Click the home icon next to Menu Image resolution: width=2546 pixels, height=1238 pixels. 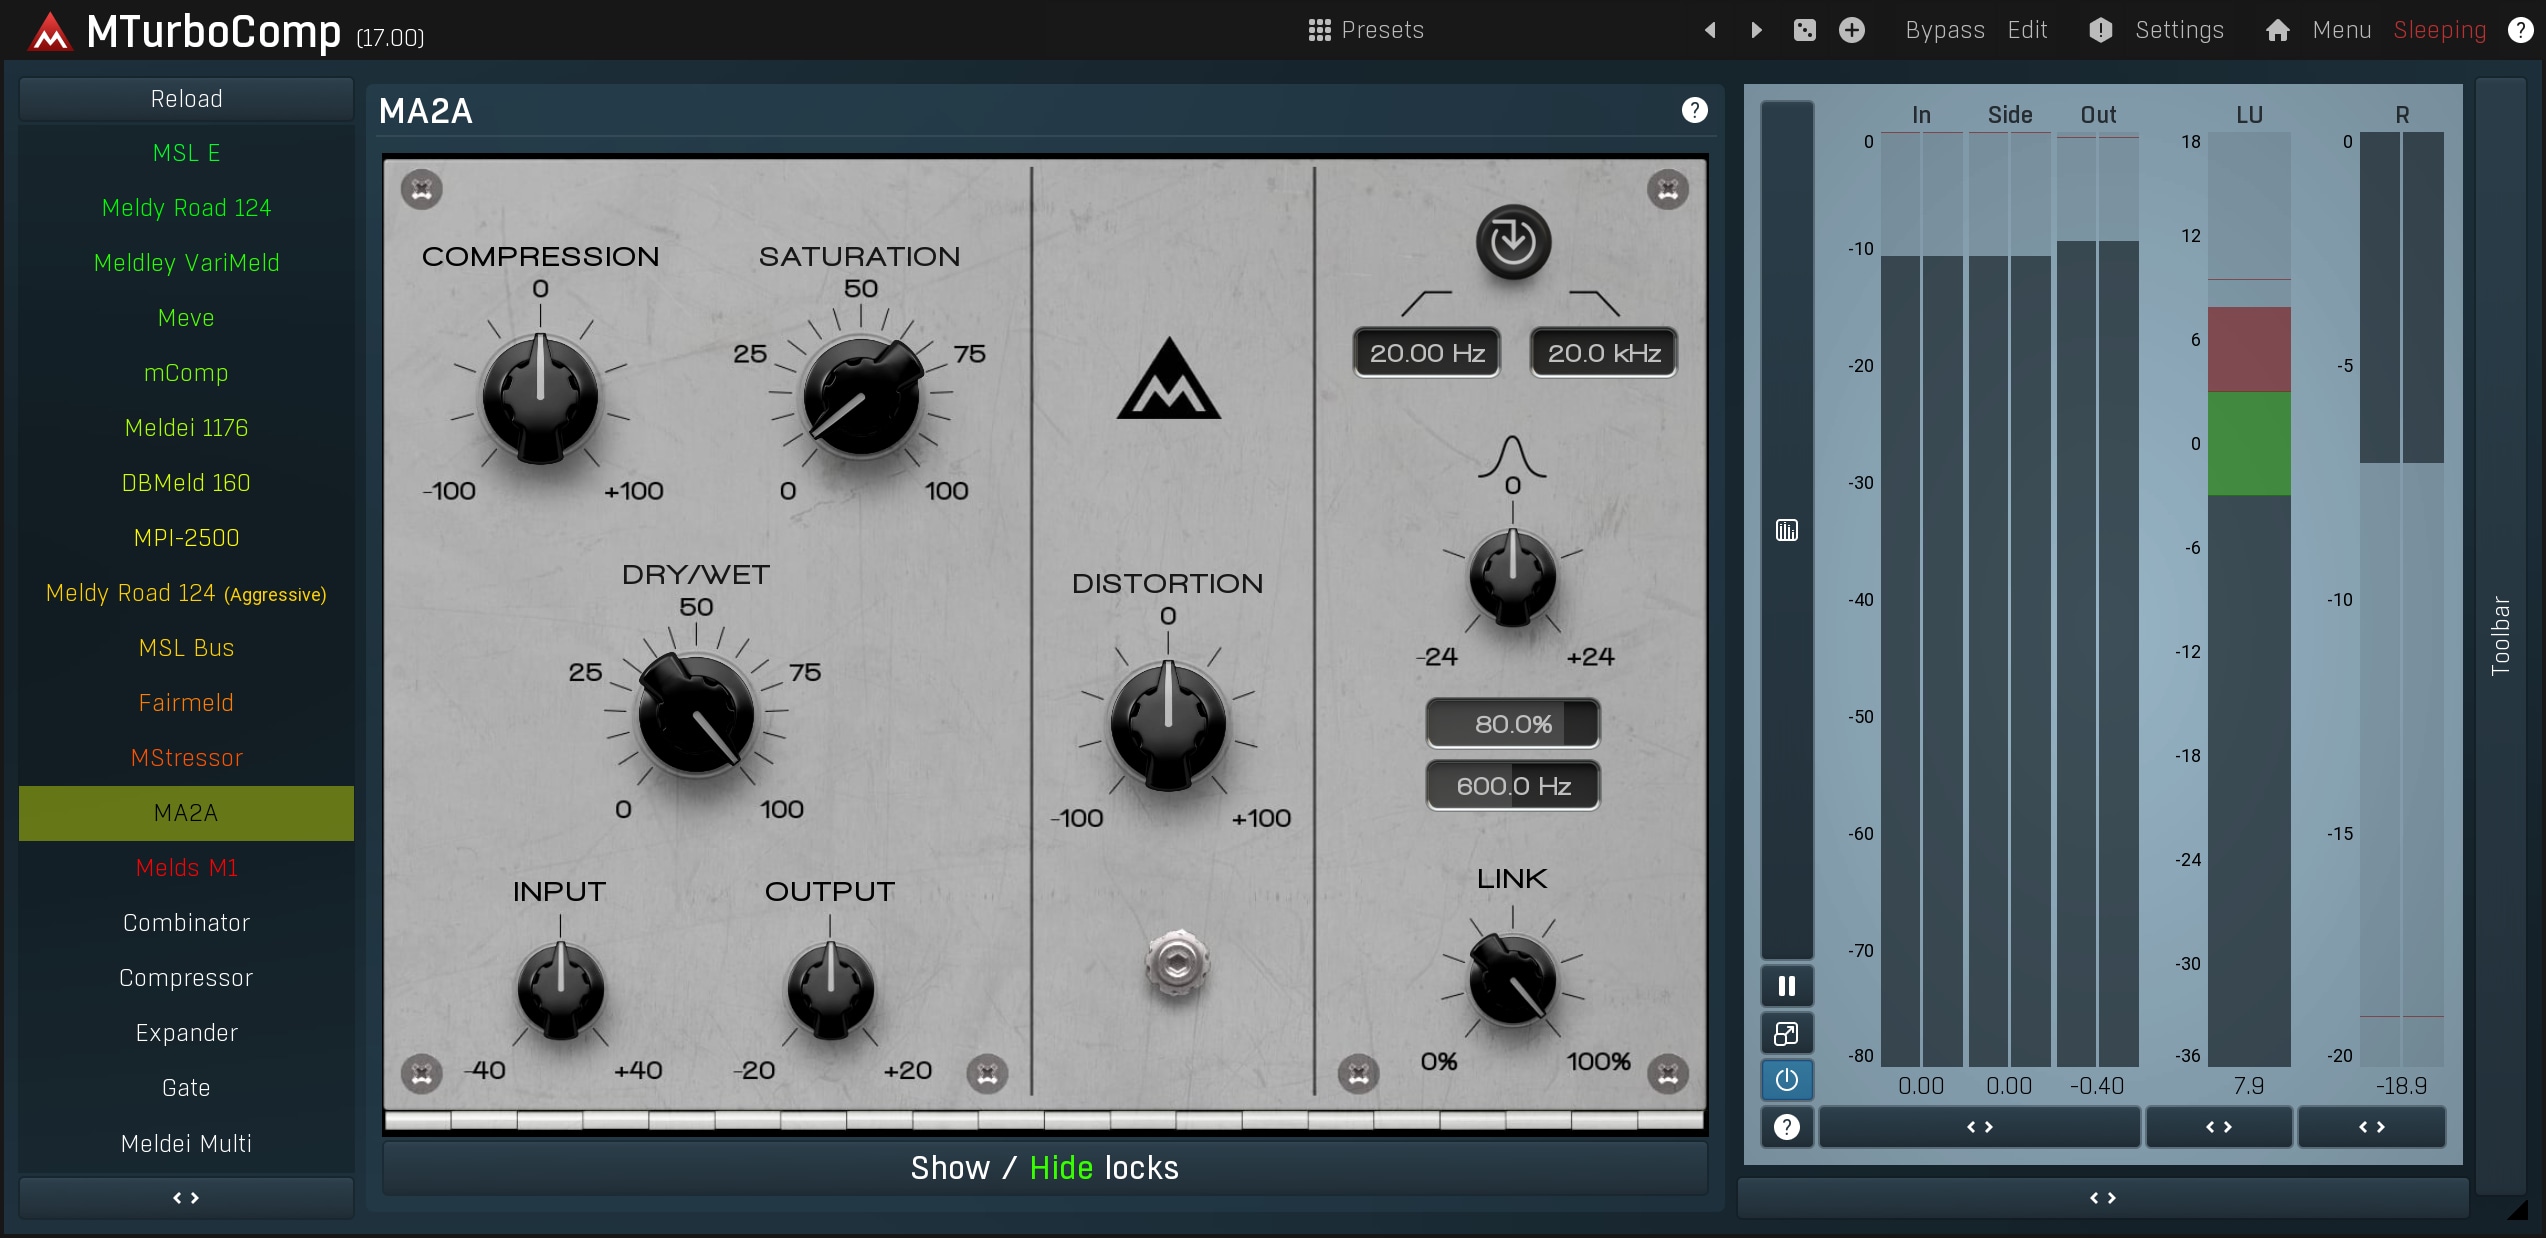2277,30
